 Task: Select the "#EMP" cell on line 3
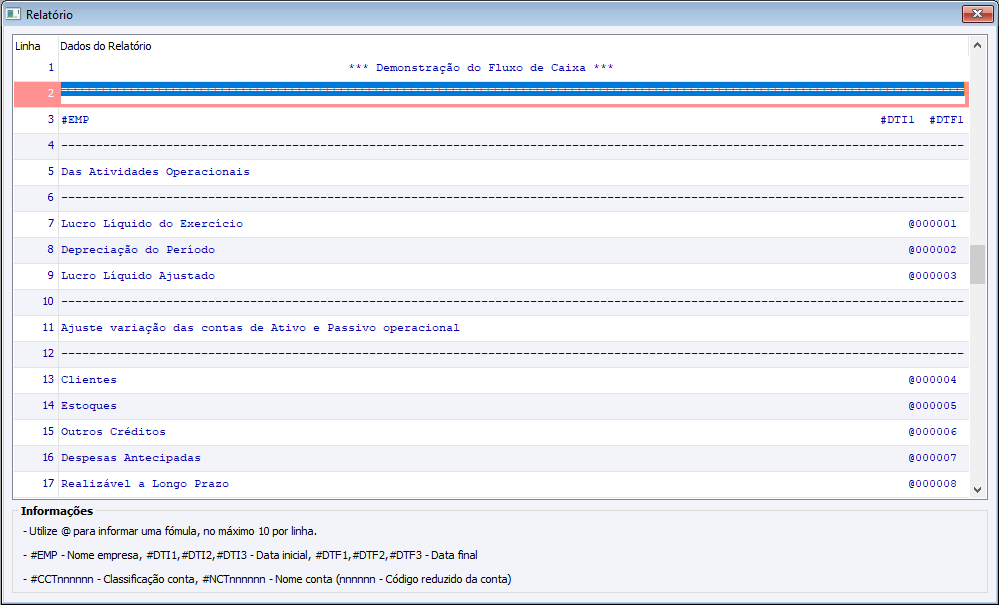pos(75,120)
